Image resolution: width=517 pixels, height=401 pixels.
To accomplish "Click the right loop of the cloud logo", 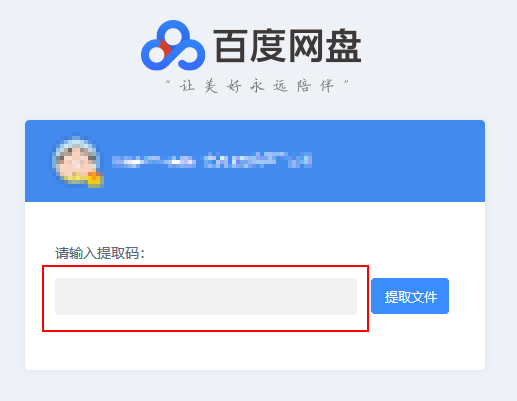I will (190, 54).
